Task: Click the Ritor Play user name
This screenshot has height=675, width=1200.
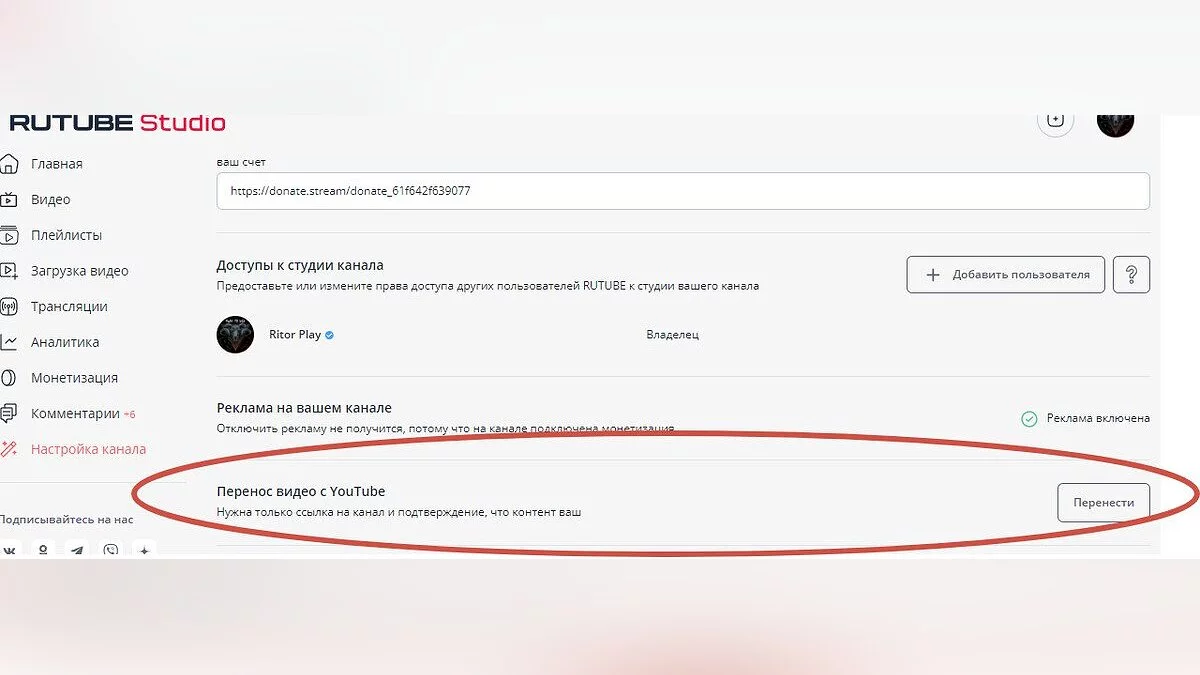Action: (x=295, y=335)
